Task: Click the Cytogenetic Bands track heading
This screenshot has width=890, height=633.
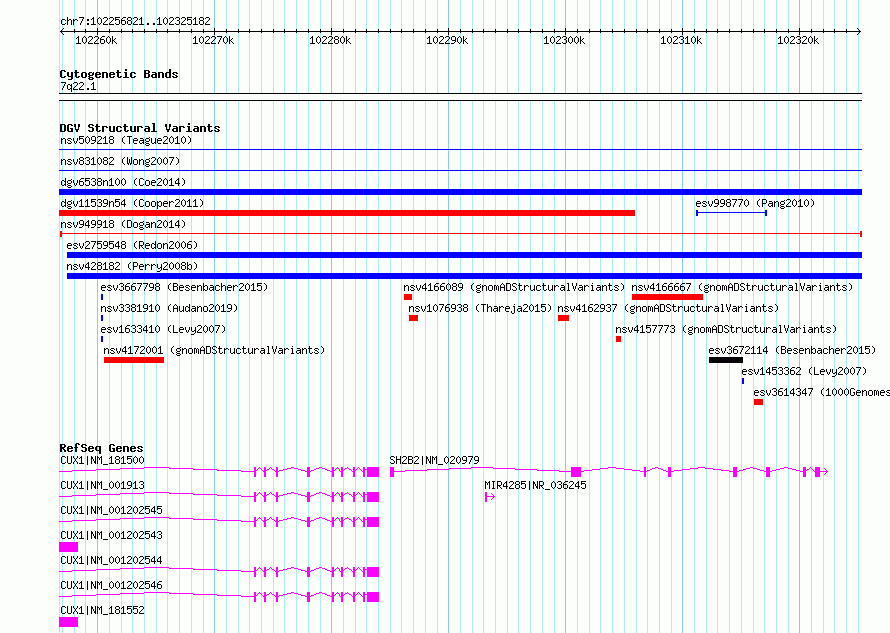Action: pyautogui.click(x=119, y=74)
